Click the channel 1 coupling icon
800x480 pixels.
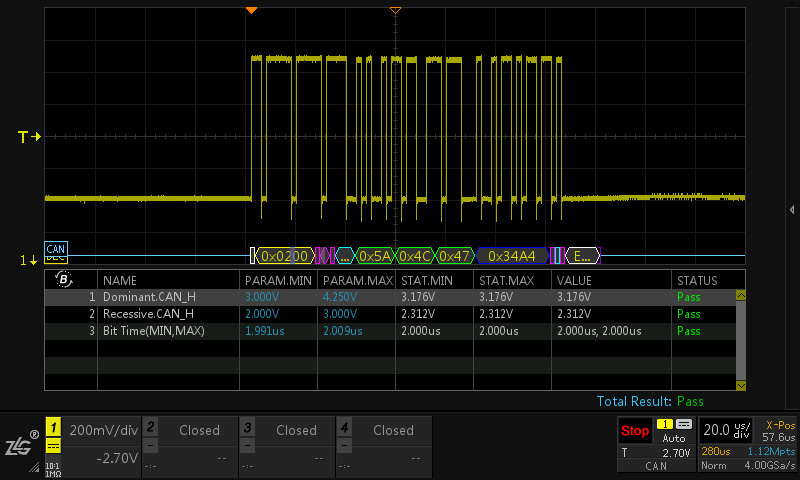pos(53,448)
